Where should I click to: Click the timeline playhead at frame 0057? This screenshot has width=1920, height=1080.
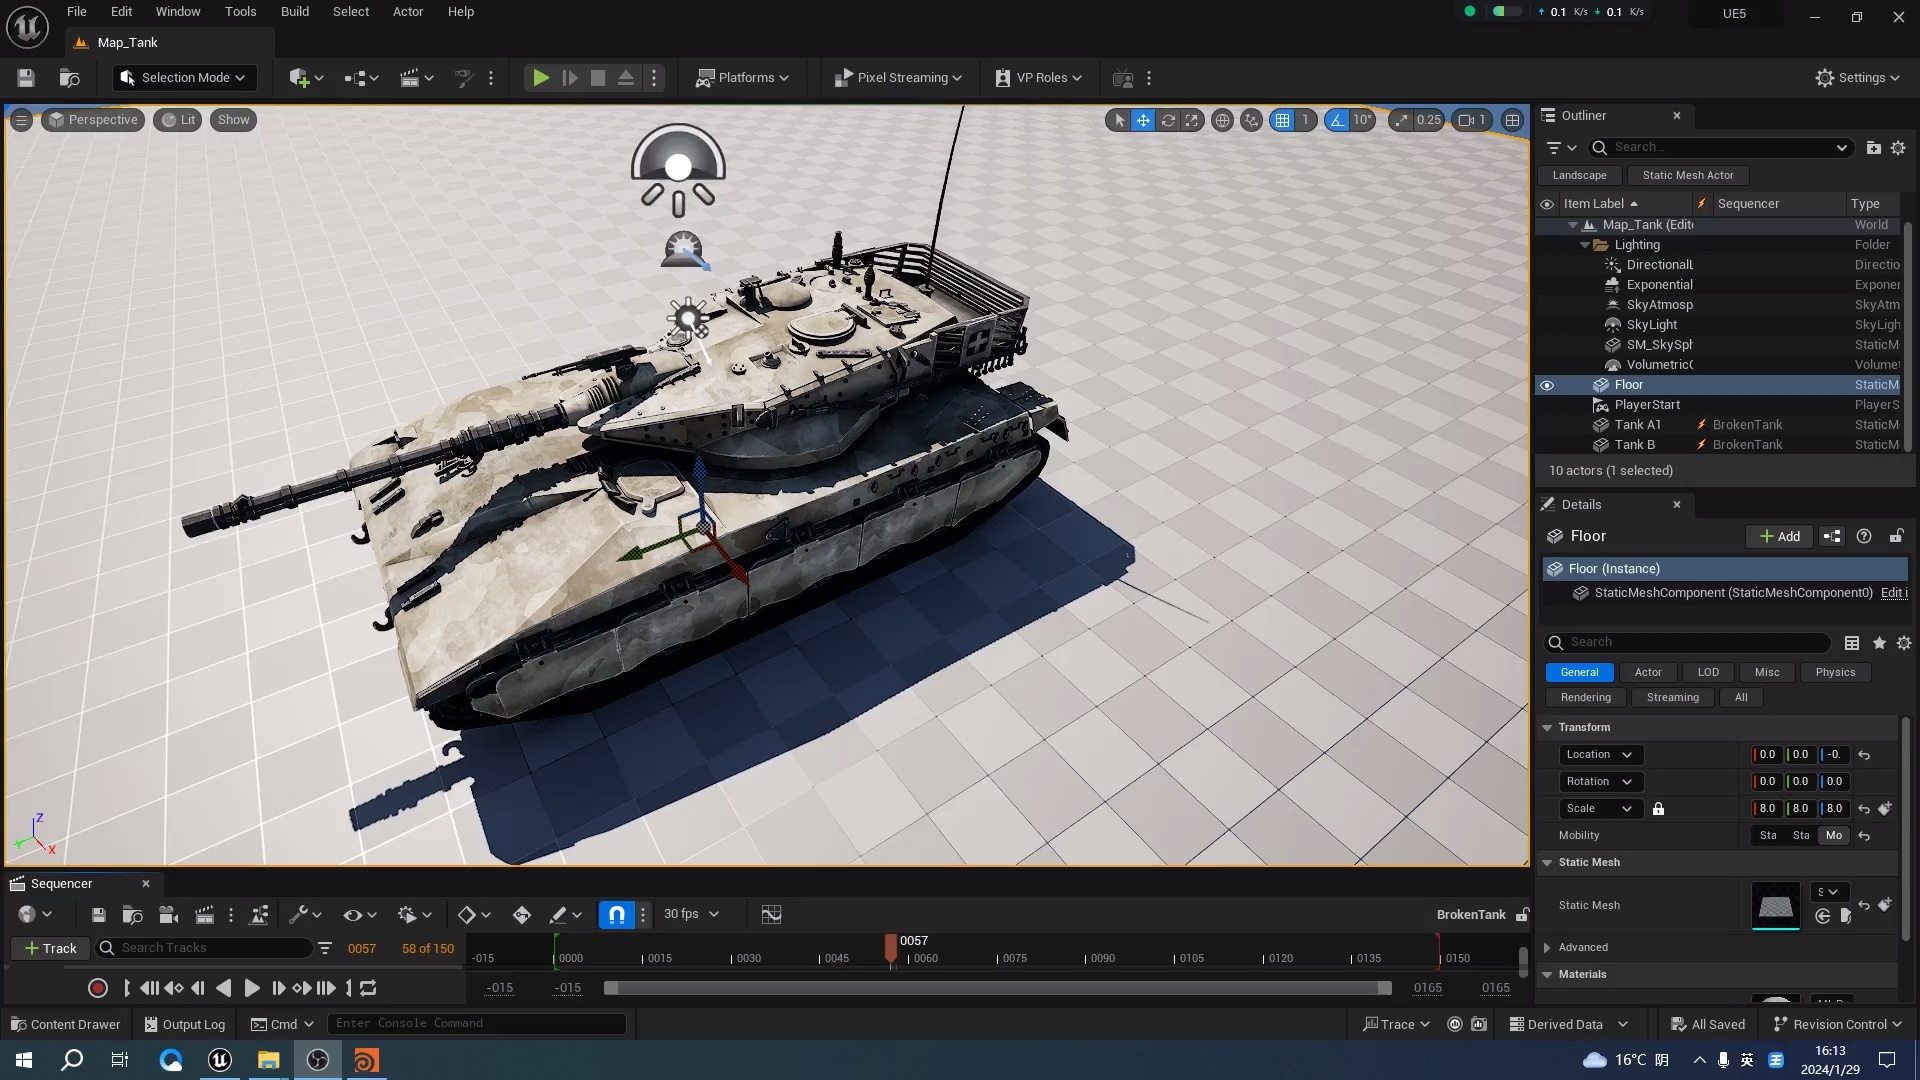coord(891,948)
